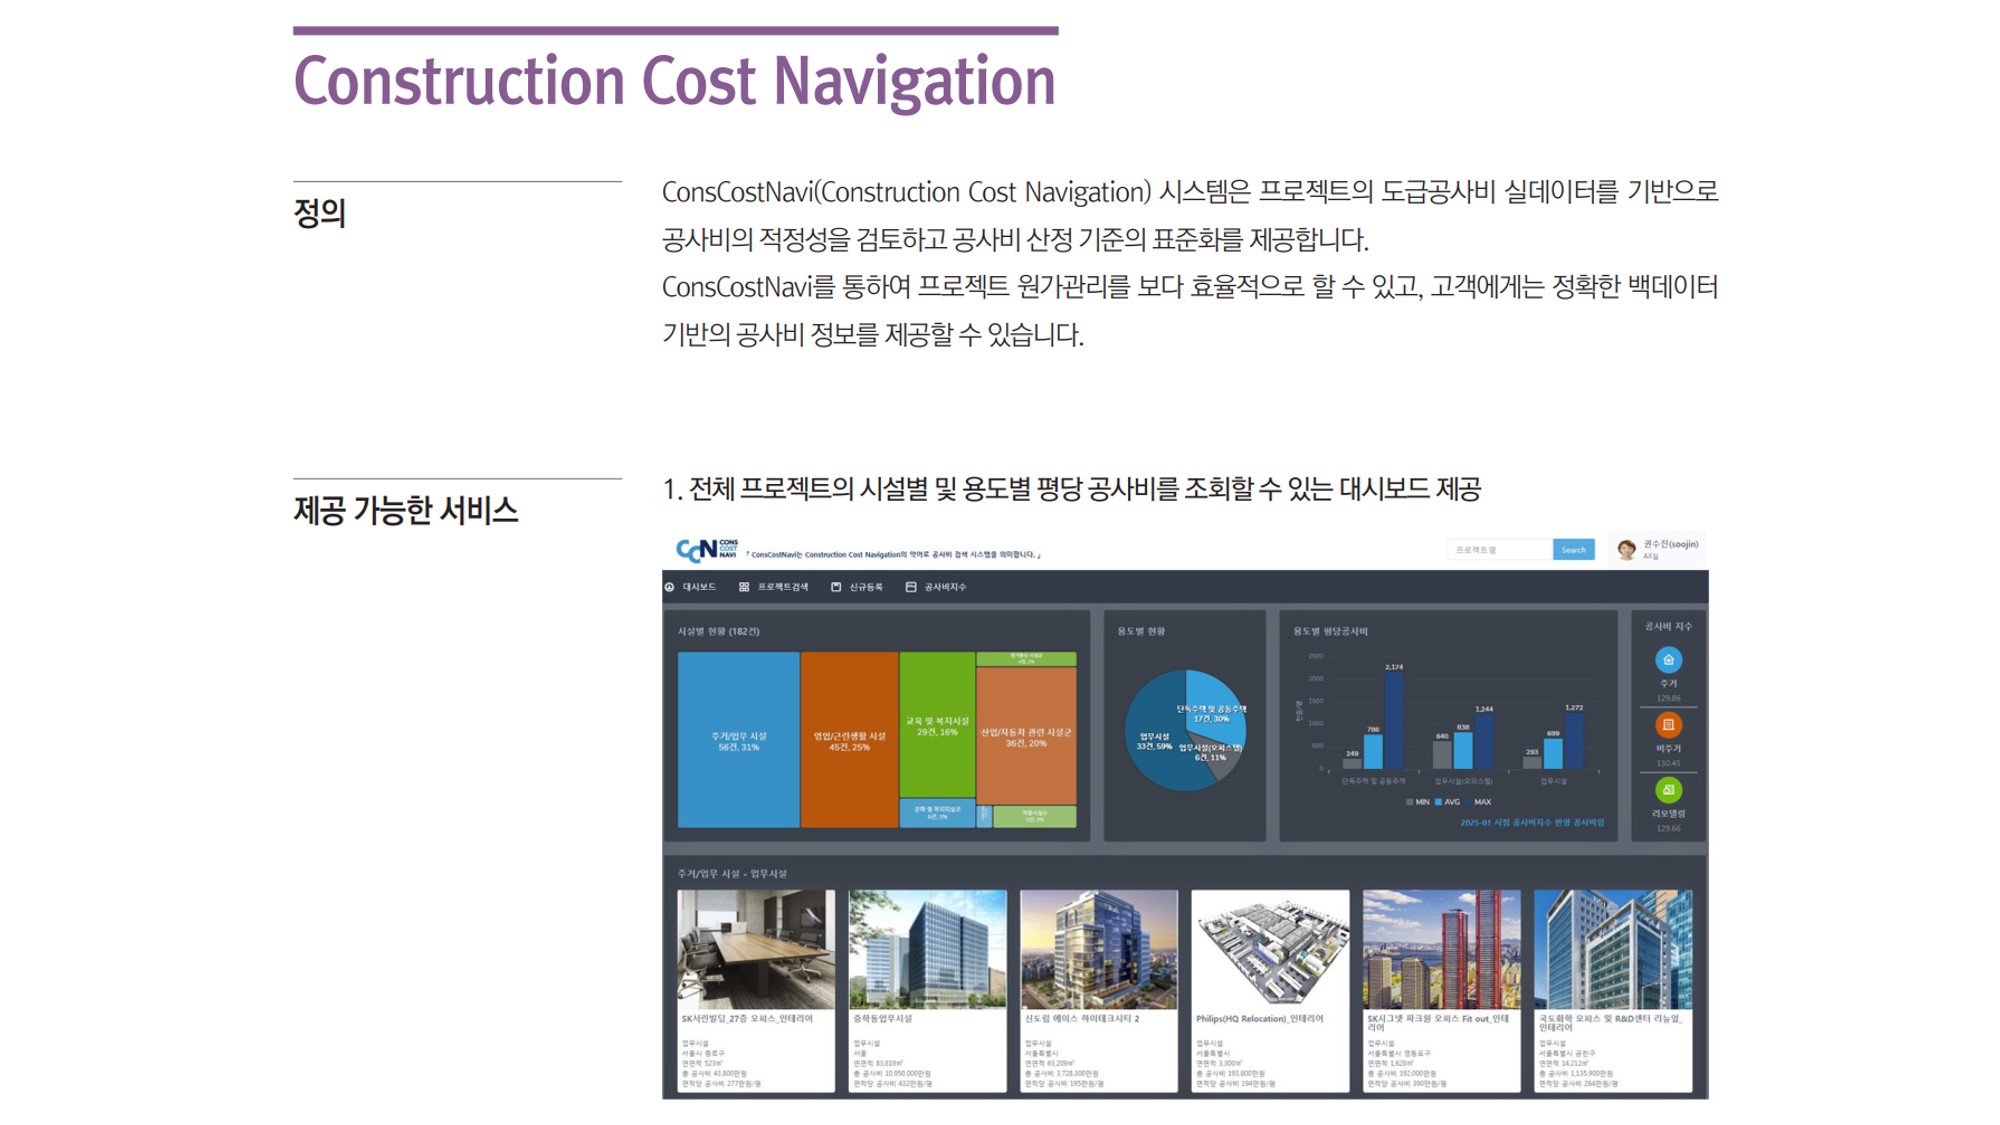The height and width of the screenshot is (1125, 2000).
Task: Open the 신도림 에이스 하이테크시티 2 thumbnail
Action: 1099,949
